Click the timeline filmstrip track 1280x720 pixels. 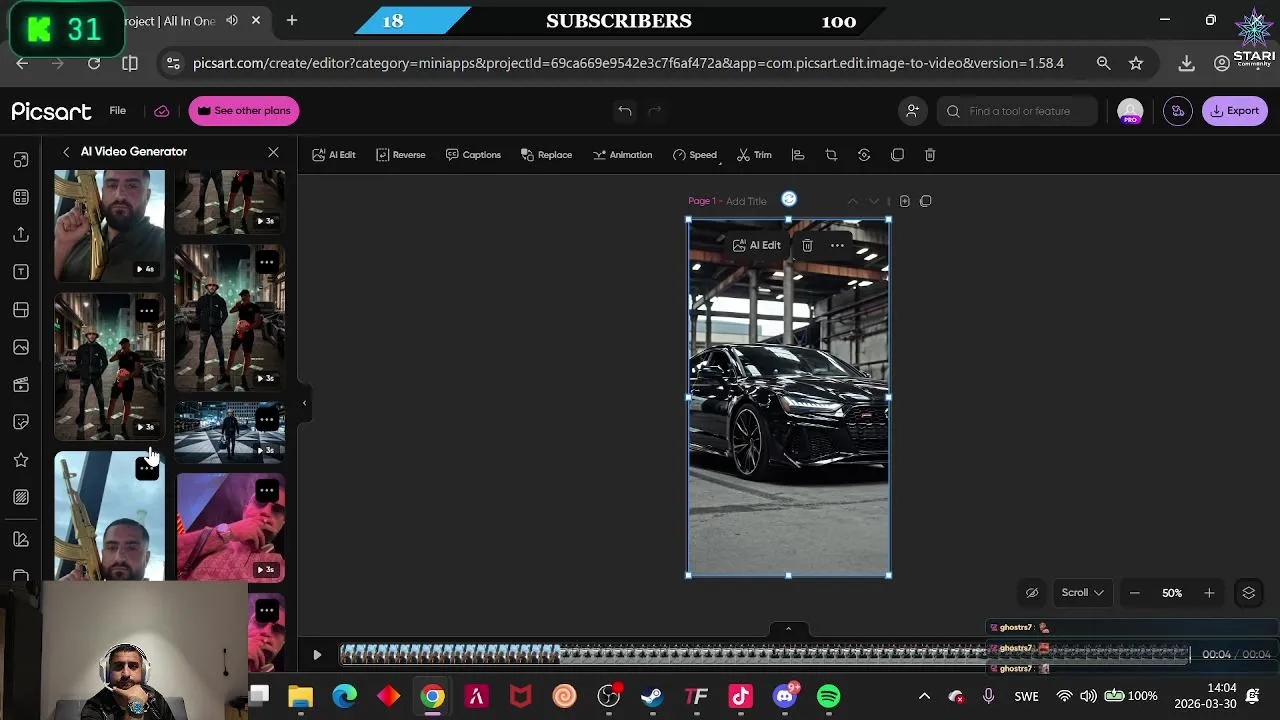pyautogui.click(x=765, y=654)
